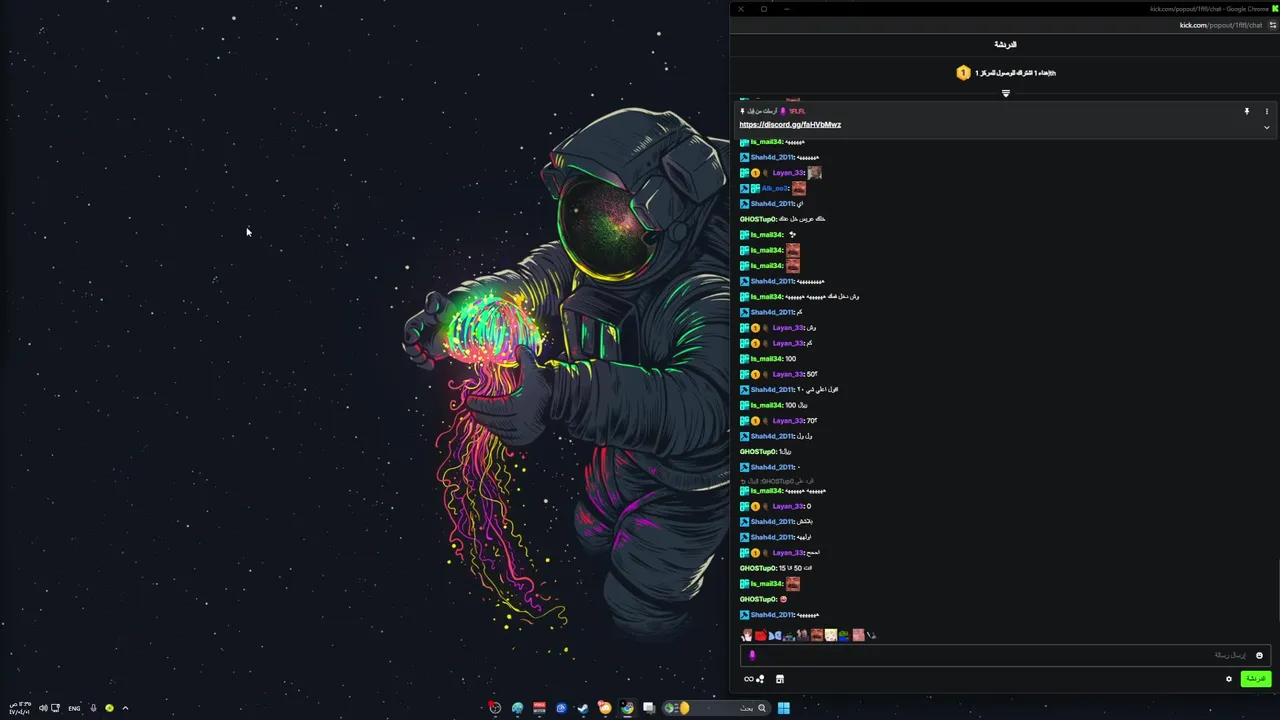Open the red-badged first app icon on taskbar
The image size is (1280, 720).
pos(495,708)
